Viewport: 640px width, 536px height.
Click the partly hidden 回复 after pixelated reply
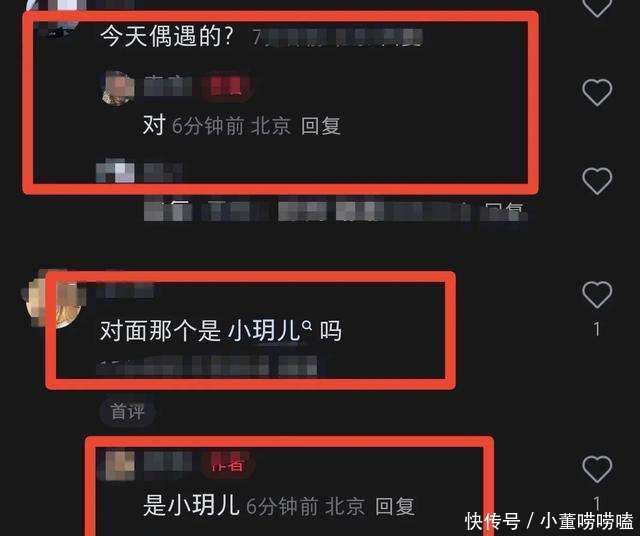pos(504,211)
